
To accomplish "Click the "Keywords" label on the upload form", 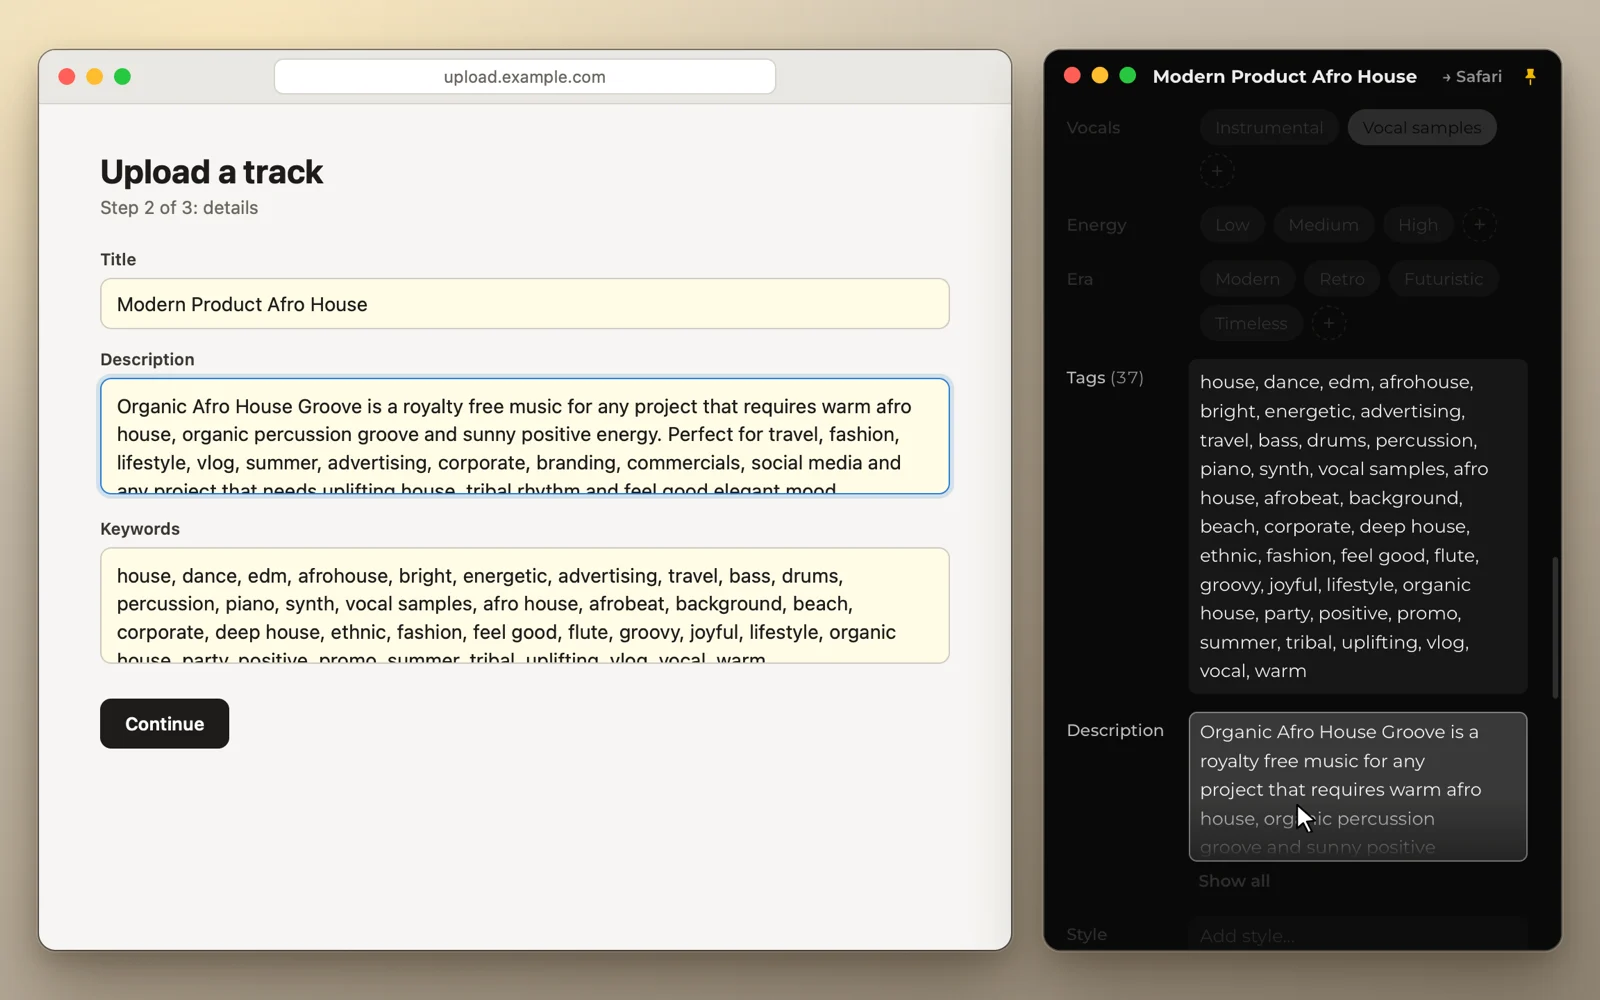I will point(140,529).
